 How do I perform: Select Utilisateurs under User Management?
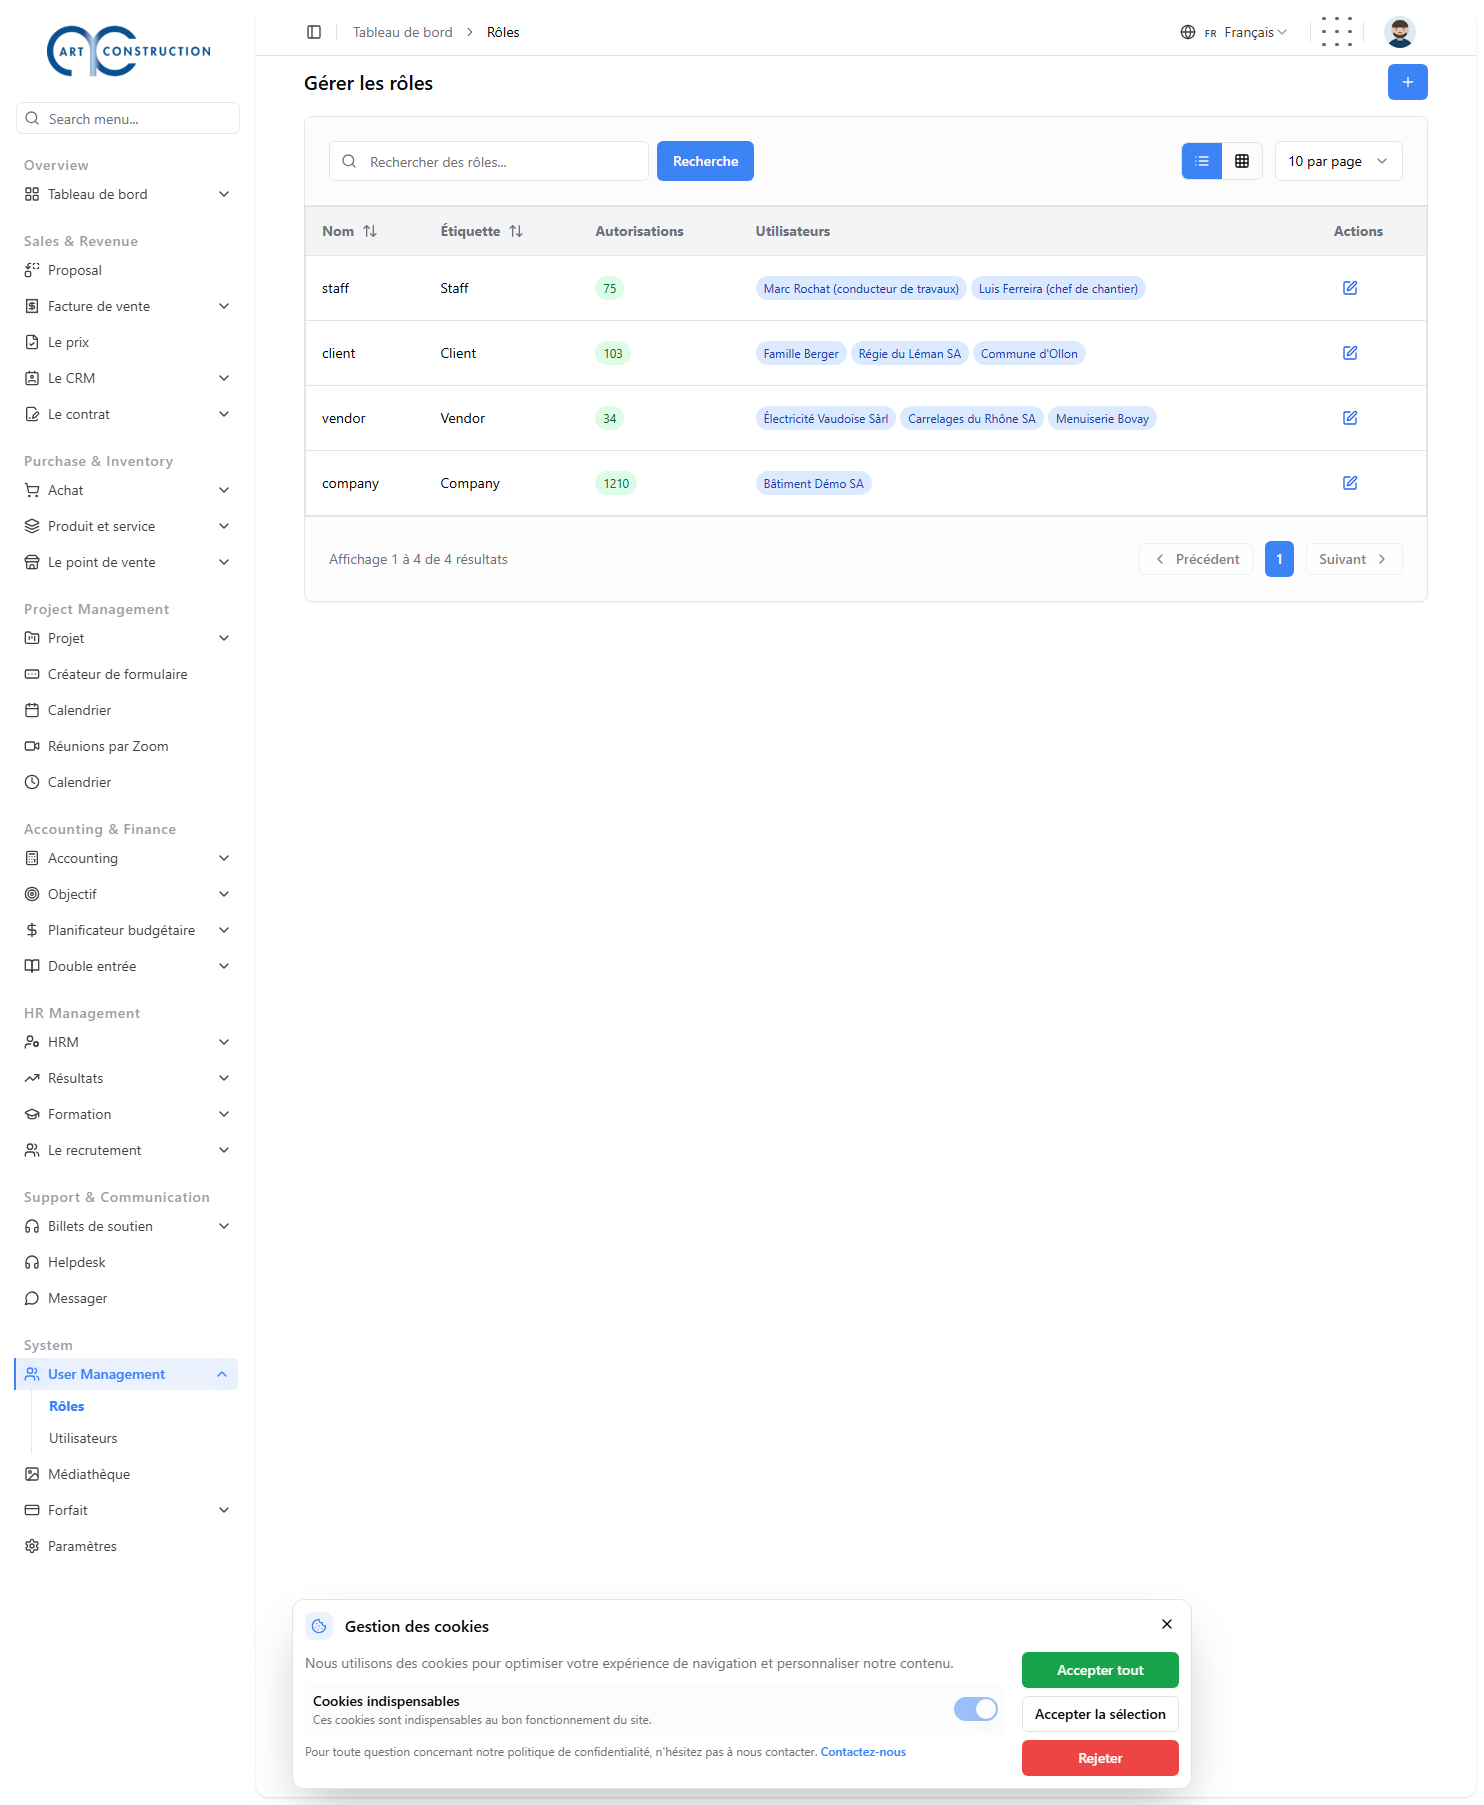pos(83,1438)
